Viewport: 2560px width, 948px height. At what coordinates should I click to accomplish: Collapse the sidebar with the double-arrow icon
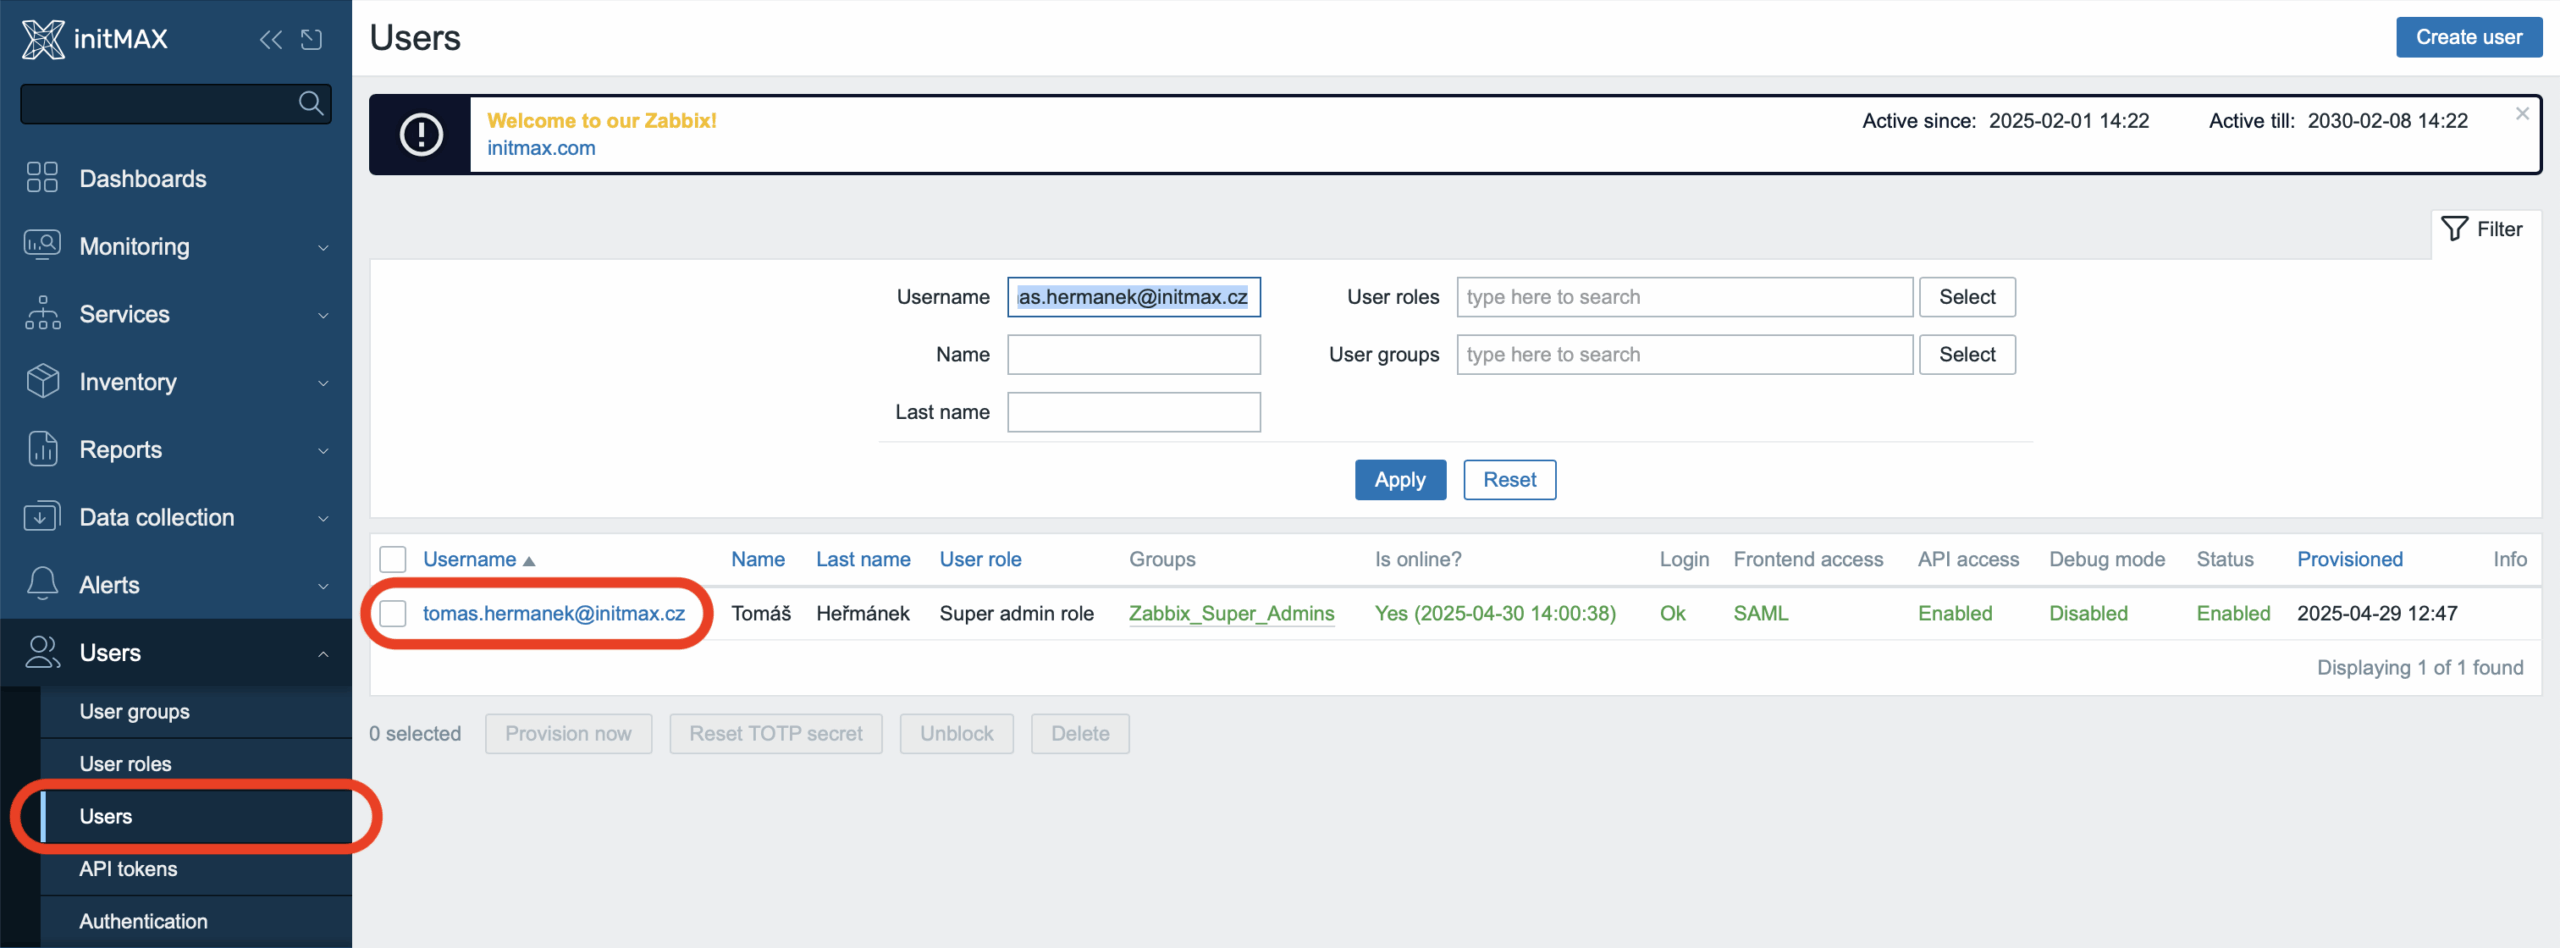270,39
